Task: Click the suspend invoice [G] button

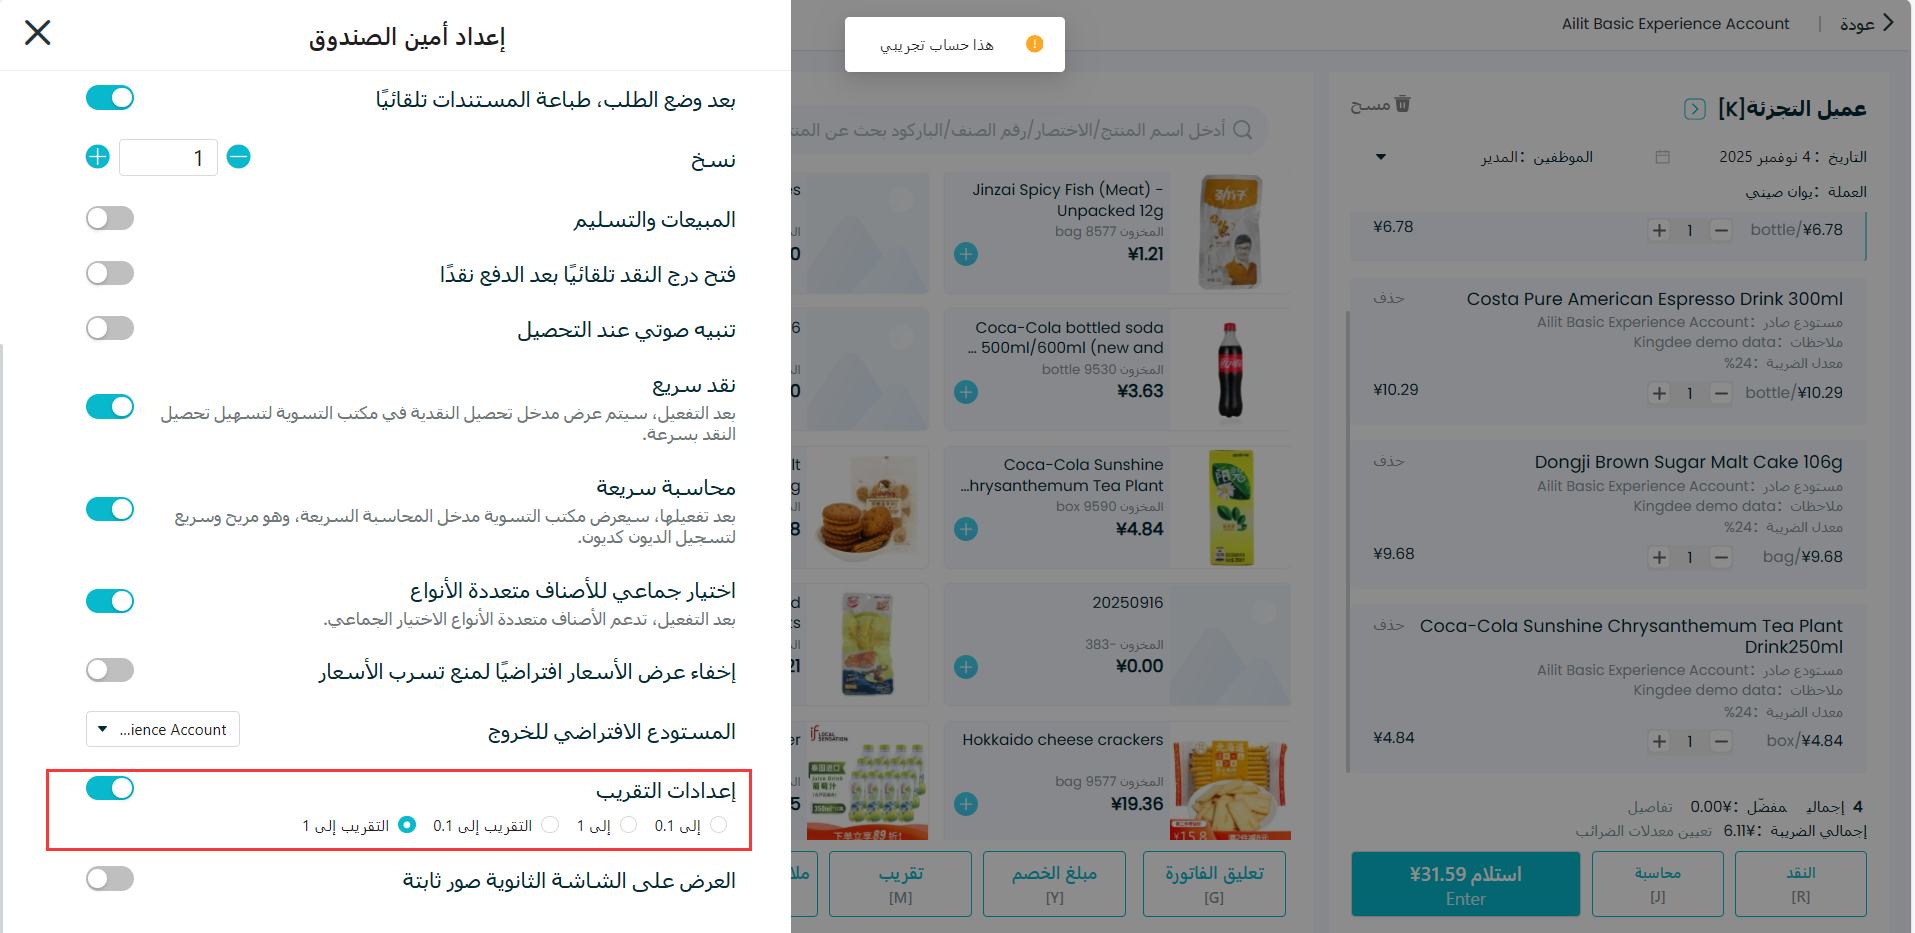Action: click(1214, 884)
